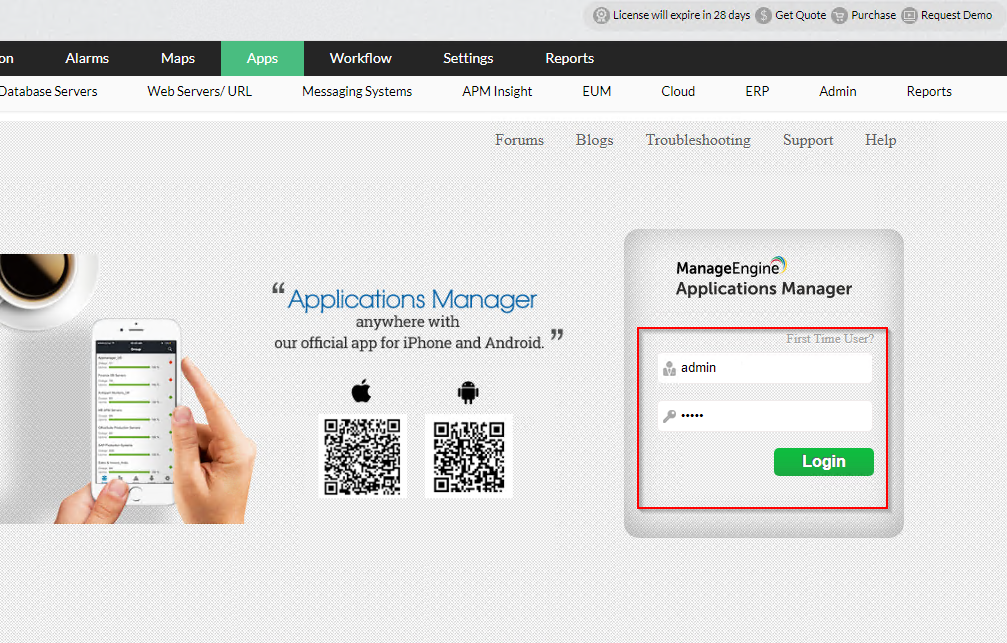Open the Settings tab

click(468, 58)
